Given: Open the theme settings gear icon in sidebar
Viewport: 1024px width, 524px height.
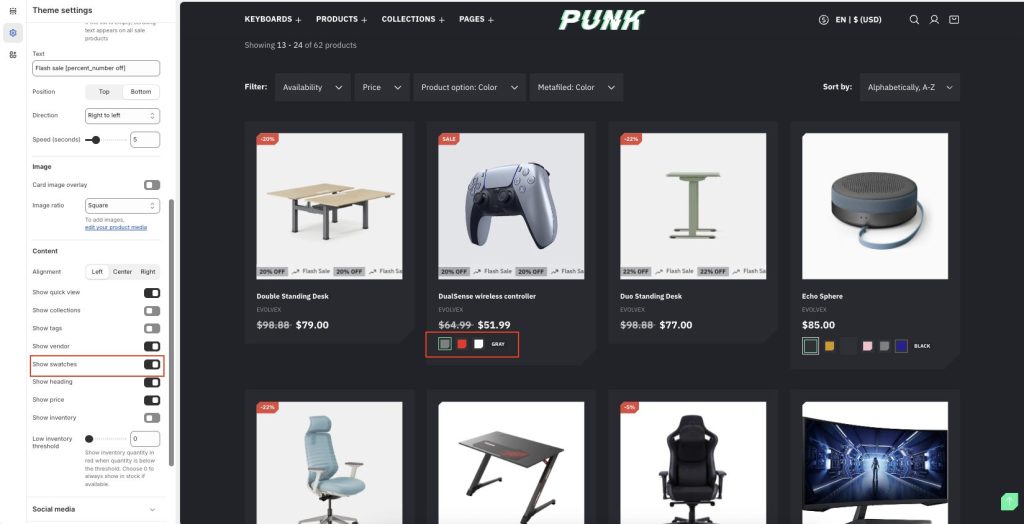Looking at the screenshot, I should pos(12,33).
